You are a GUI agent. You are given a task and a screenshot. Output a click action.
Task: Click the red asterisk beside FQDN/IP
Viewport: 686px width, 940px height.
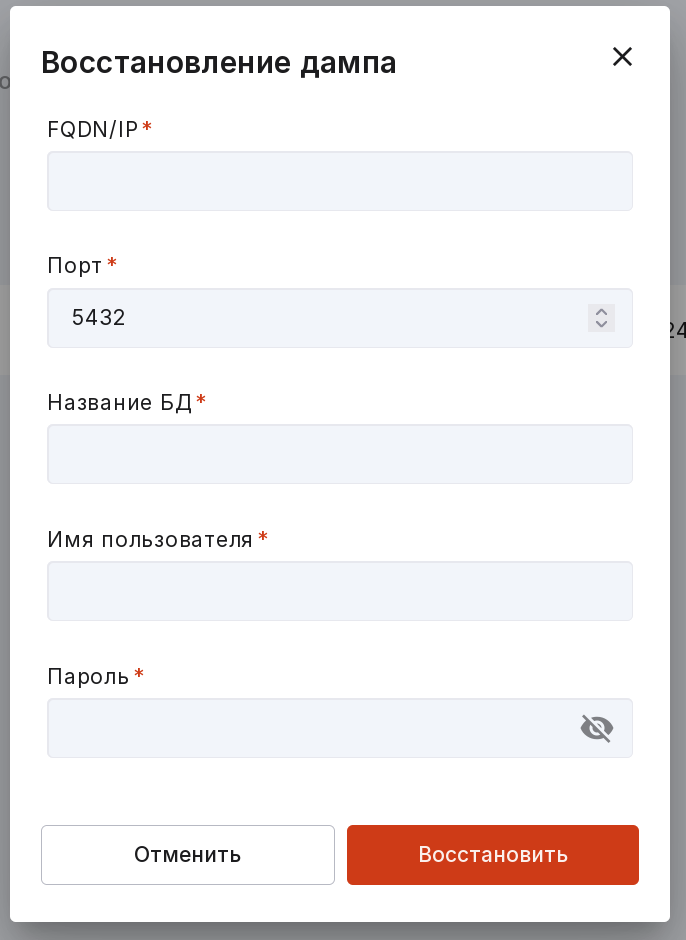click(147, 126)
